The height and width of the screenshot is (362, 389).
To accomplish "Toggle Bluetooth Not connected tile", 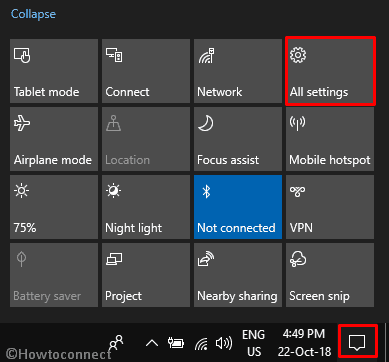I will point(238,207).
